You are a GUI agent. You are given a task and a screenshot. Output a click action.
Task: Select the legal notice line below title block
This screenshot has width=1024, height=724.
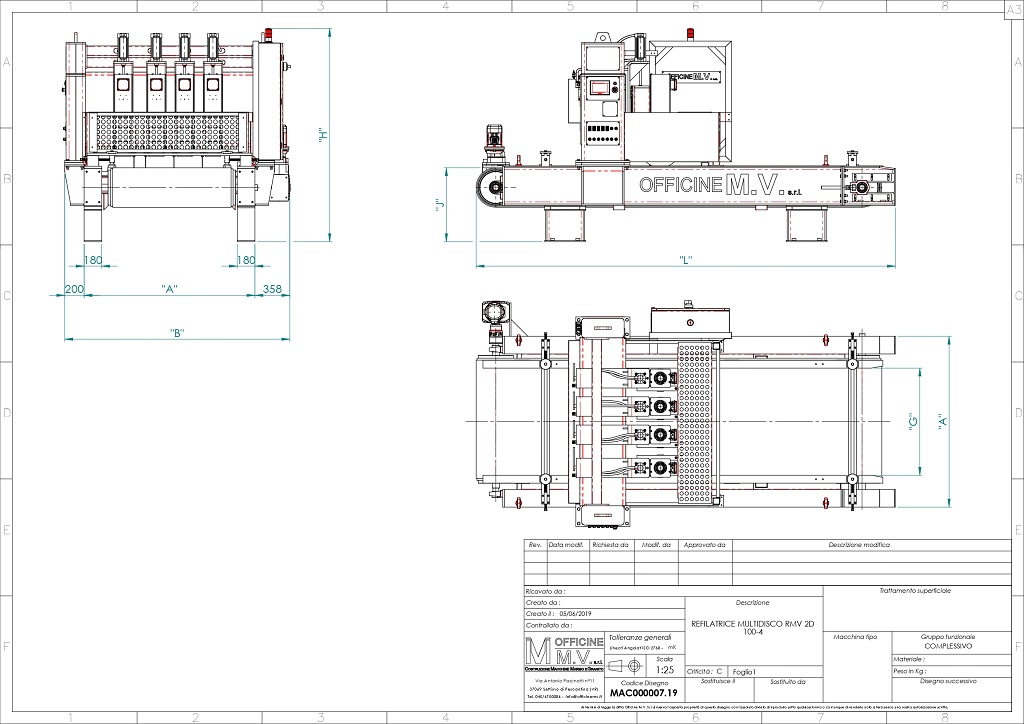[x=764, y=707]
